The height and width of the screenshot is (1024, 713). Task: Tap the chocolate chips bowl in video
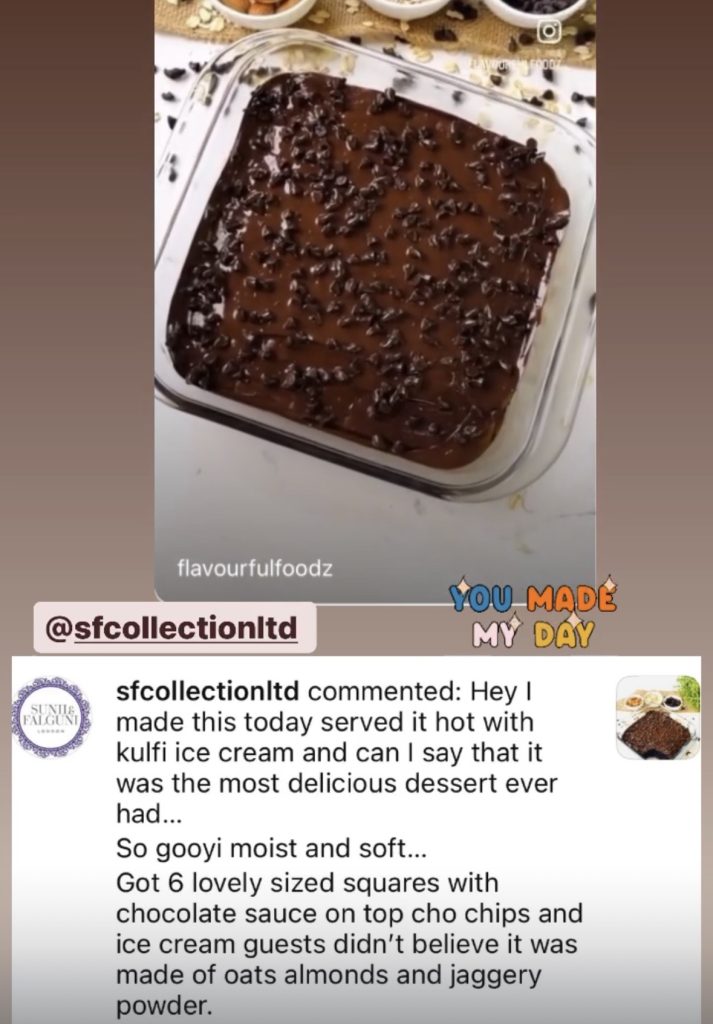pyautogui.click(x=534, y=10)
